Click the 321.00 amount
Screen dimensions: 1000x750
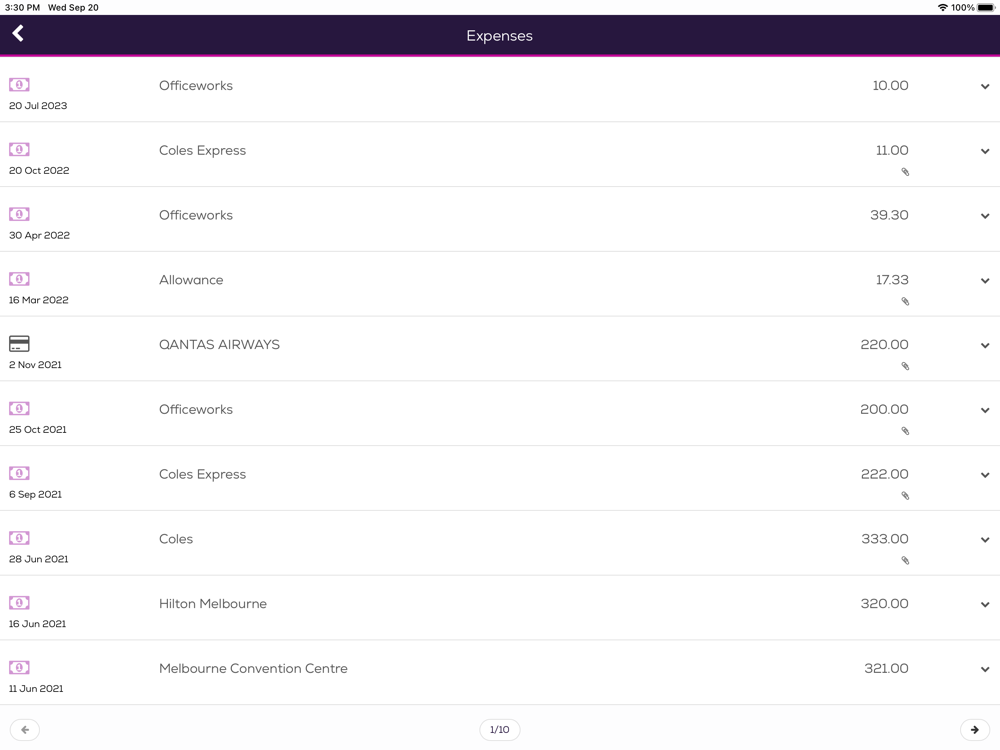[x=886, y=668]
